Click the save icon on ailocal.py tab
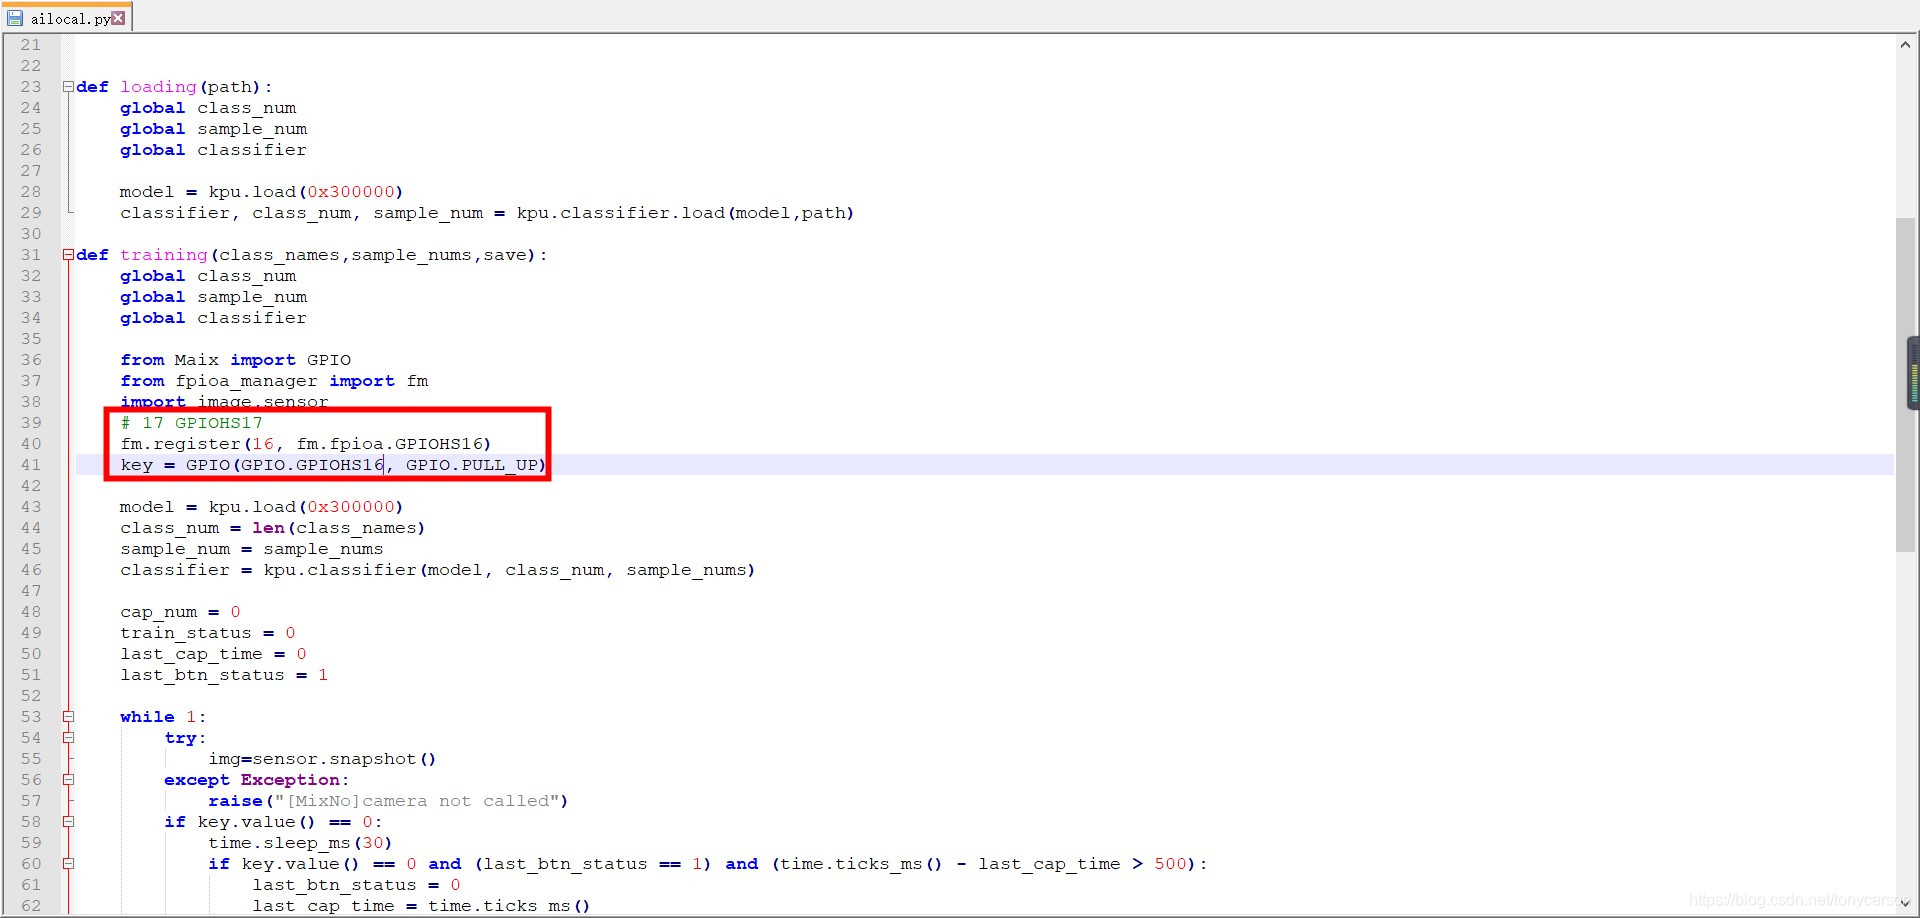Image resolution: width=1920 pixels, height=918 pixels. point(15,18)
